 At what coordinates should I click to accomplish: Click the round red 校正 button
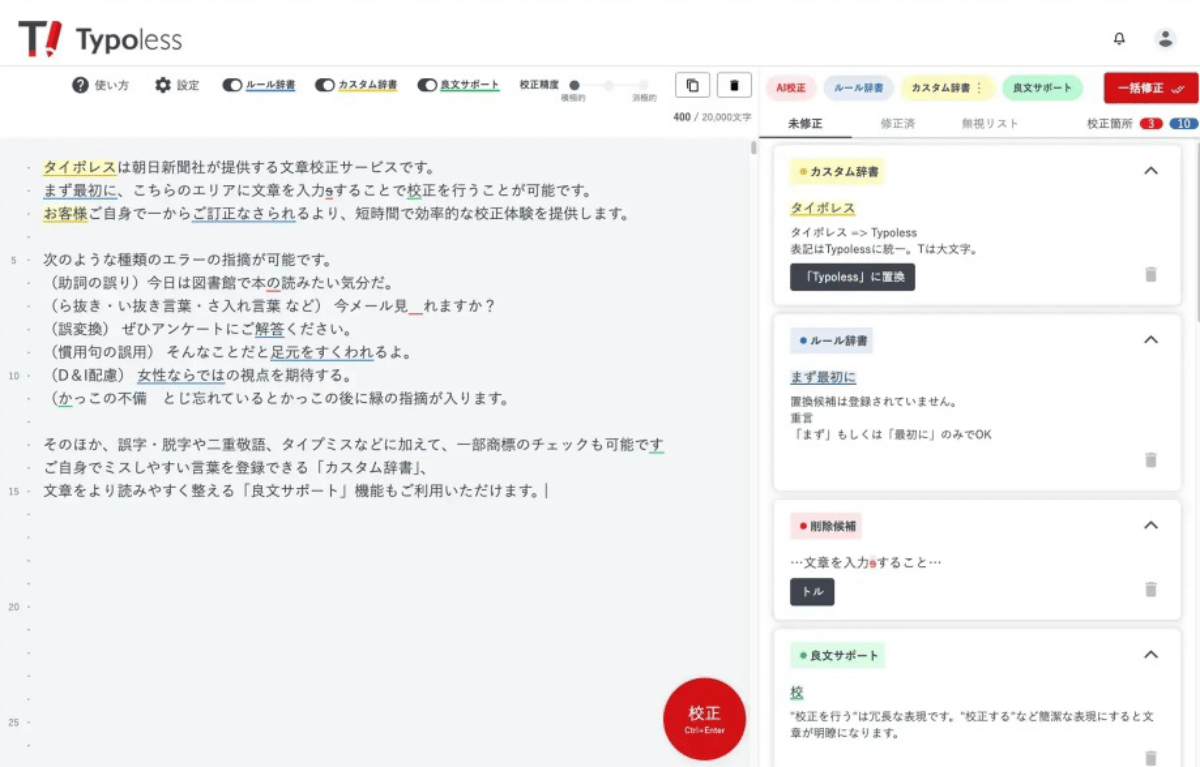(x=704, y=718)
